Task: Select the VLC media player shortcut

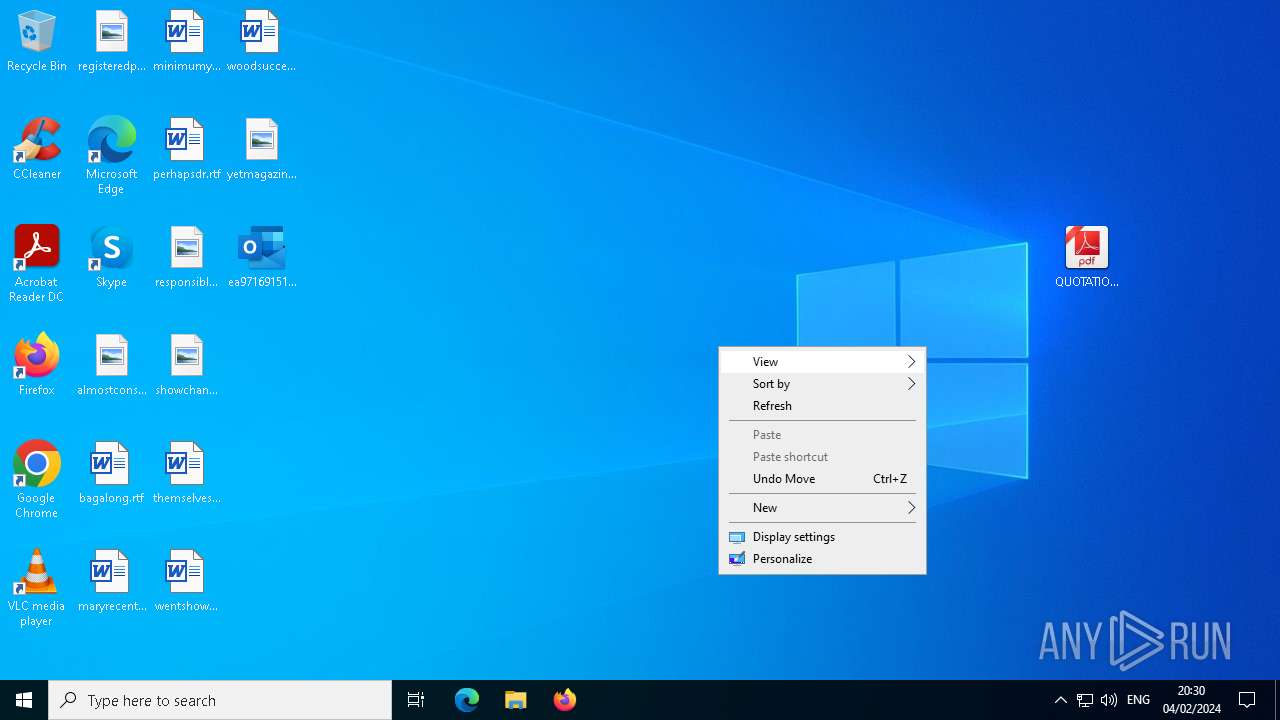Action: [x=37, y=588]
